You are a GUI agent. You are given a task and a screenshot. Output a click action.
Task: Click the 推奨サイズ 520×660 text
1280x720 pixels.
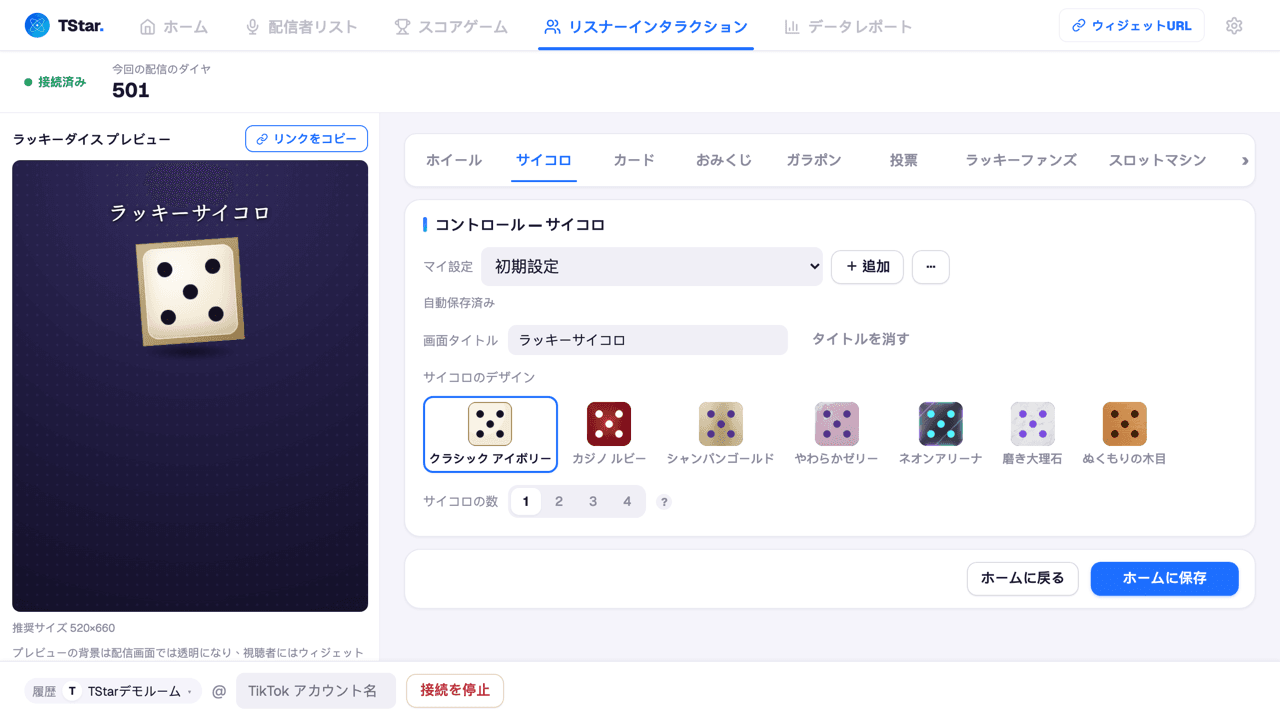64,628
